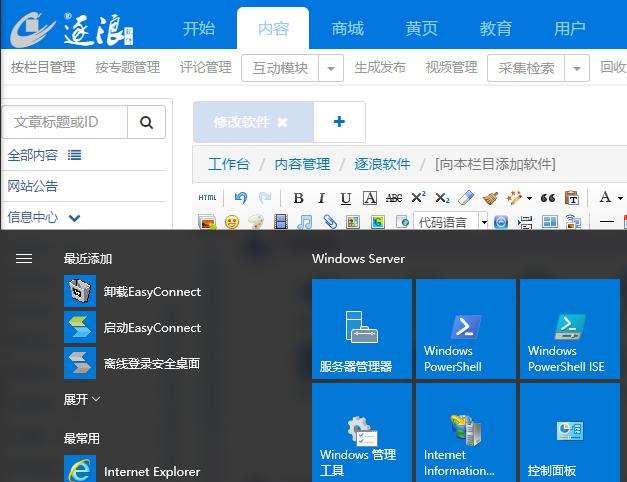Open 按专题管理 in the submenu
The width and height of the screenshot is (627, 482).
pos(128,67)
